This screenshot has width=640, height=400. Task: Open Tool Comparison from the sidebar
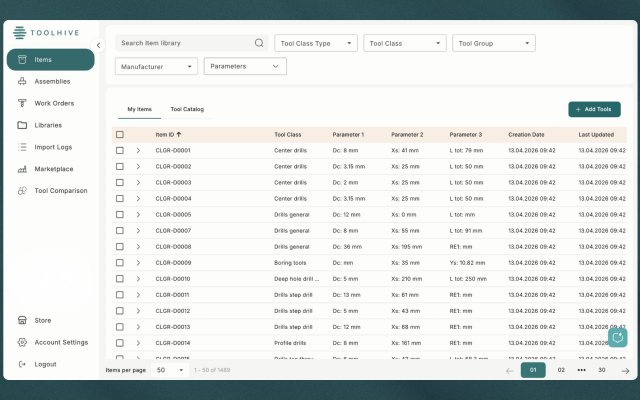[x=51, y=191]
